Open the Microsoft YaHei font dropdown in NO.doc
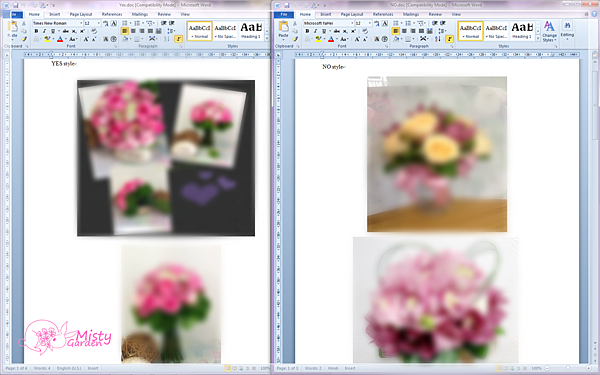The width and height of the screenshot is (600, 375). click(352, 23)
